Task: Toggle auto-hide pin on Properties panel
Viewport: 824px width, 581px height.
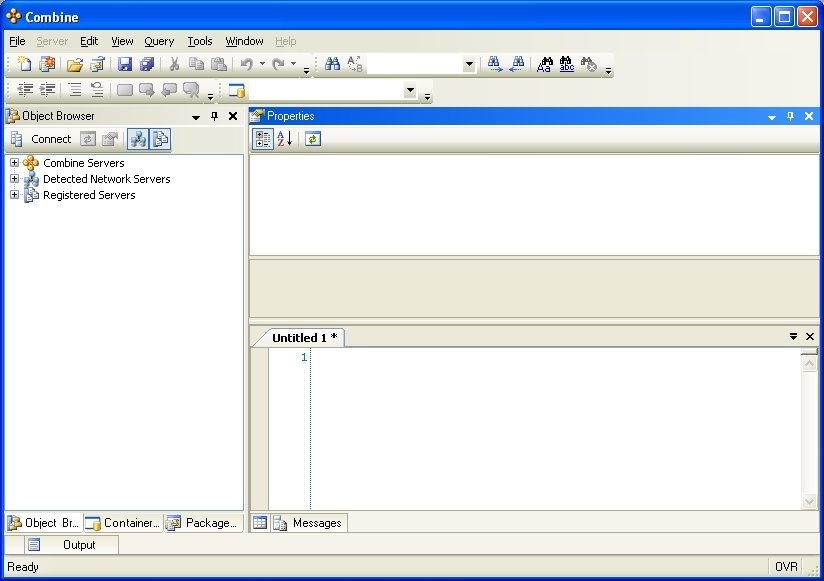Action: coord(790,116)
